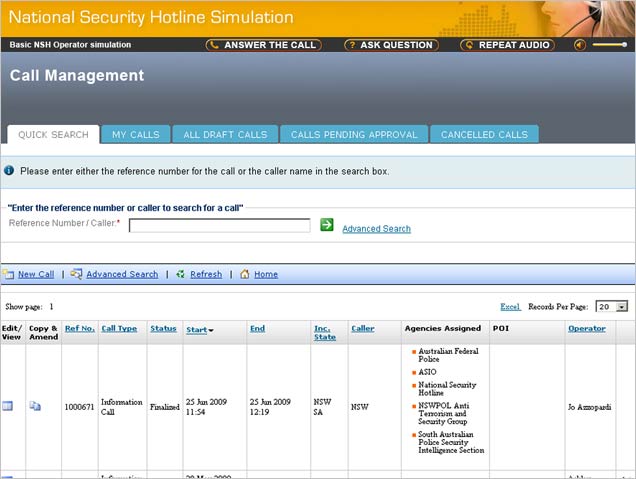The height and width of the screenshot is (479, 636).
Task: Click the Ask Question button
Action: 390,45
